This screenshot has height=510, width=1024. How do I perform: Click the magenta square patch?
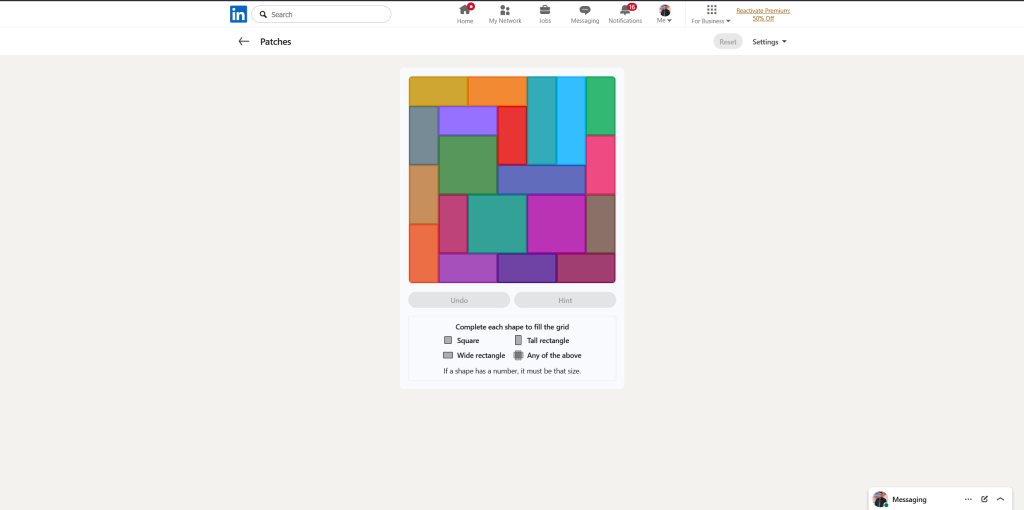(x=556, y=224)
